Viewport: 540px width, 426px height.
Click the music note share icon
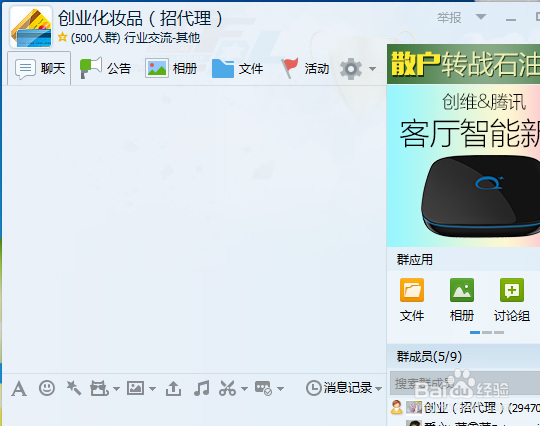[201, 388]
